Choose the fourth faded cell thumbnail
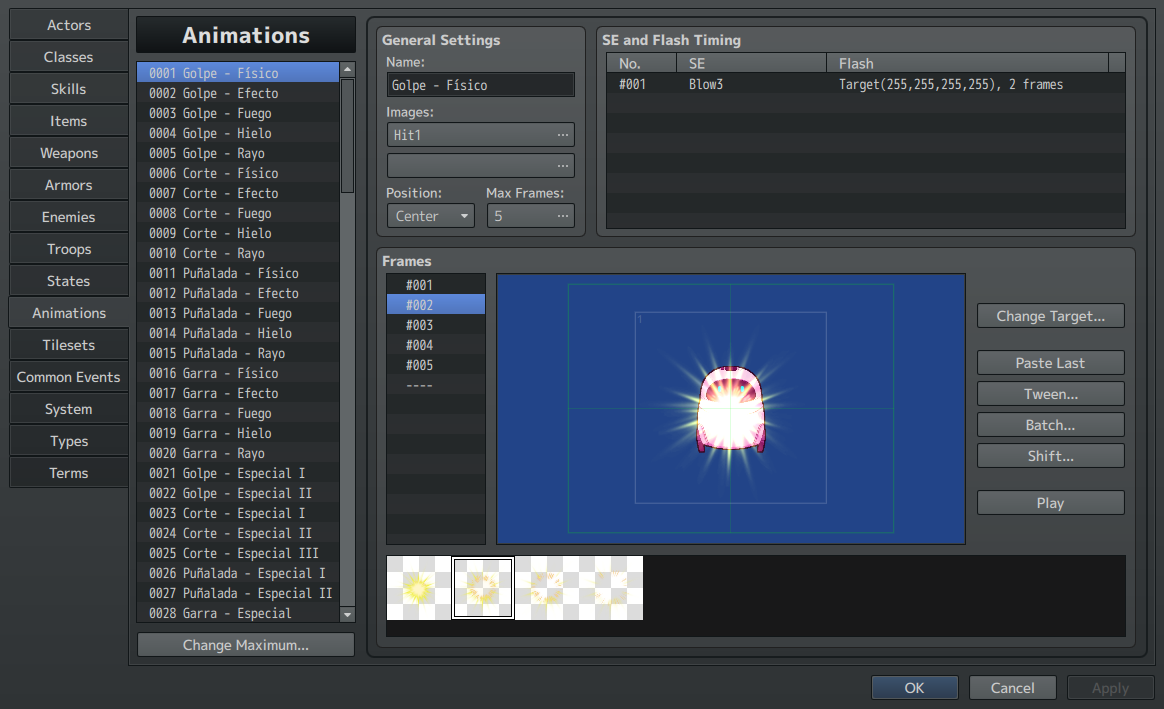Viewport: 1164px width, 709px height. pos(611,588)
